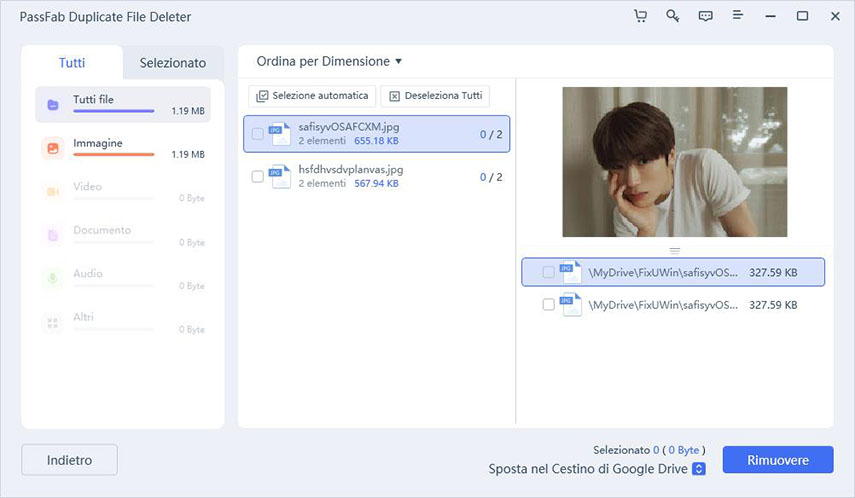Open Sposta nel Cestino di Google Drive dropdown
Screen dimensions: 855x498
coord(699,469)
